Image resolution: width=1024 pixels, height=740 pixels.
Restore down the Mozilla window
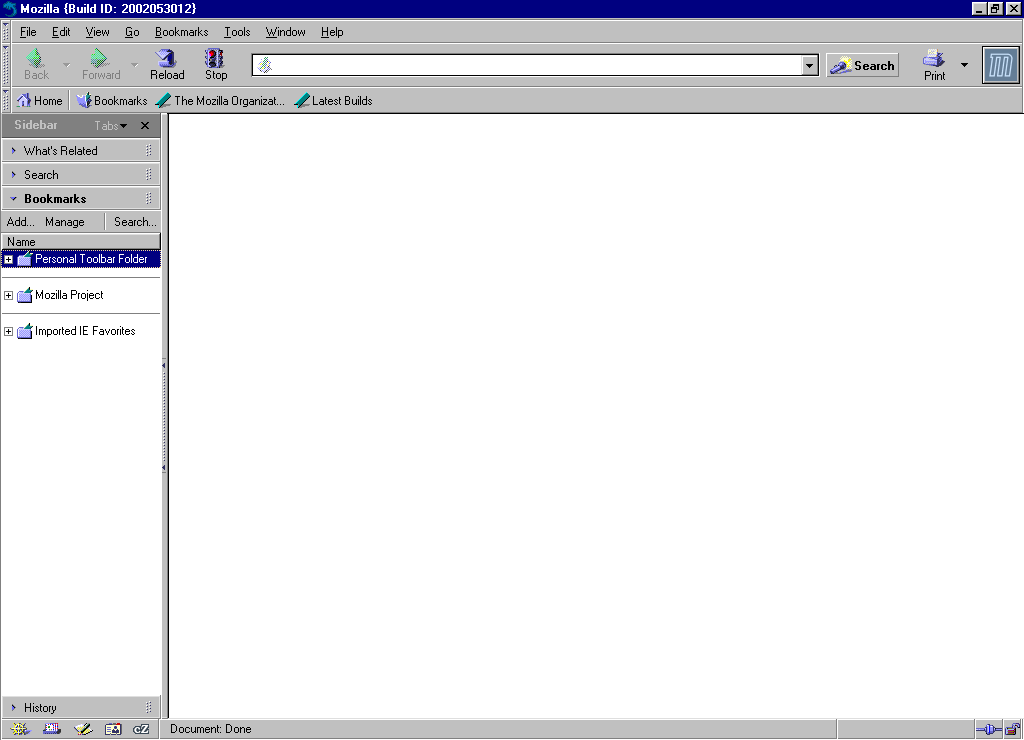(x=995, y=8)
